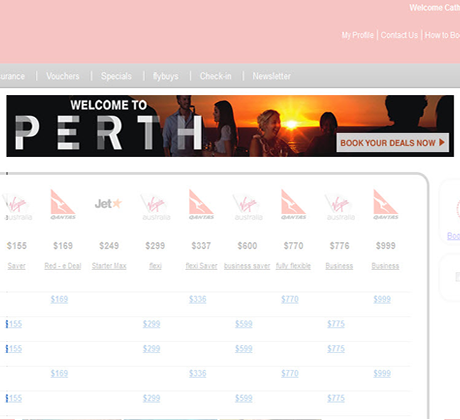Click the Welcome to Perth banner image

click(x=230, y=126)
